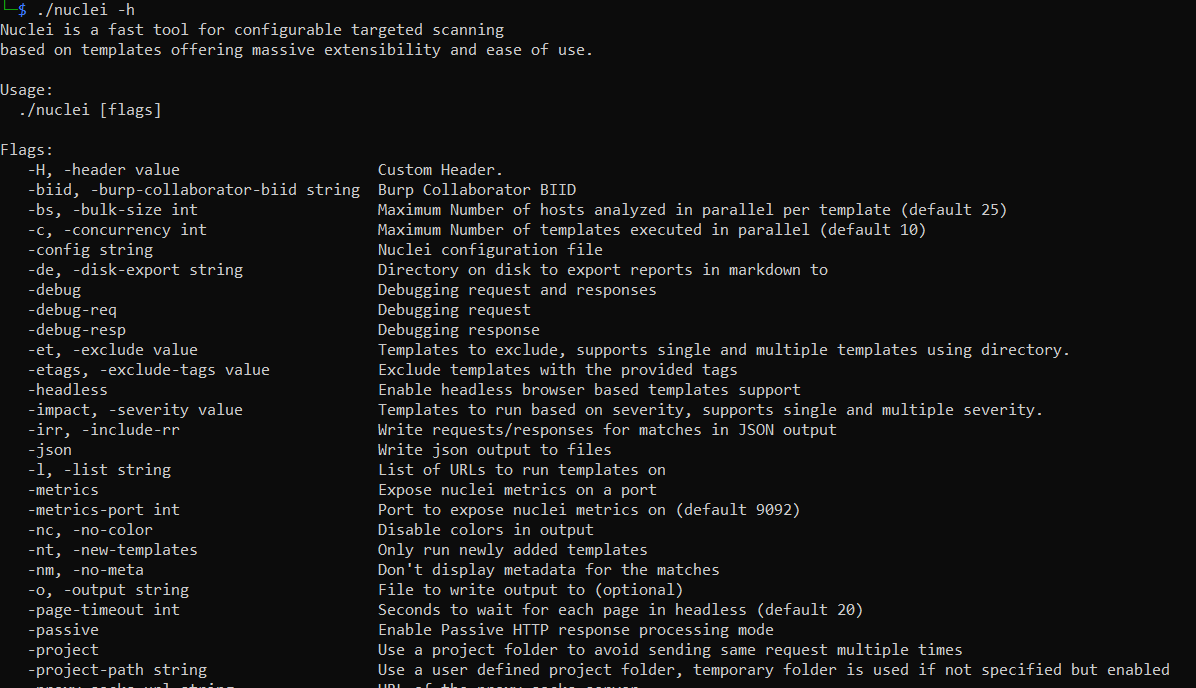Click the -passive flag entry
The image size is (1196, 688).
click(63, 630)
